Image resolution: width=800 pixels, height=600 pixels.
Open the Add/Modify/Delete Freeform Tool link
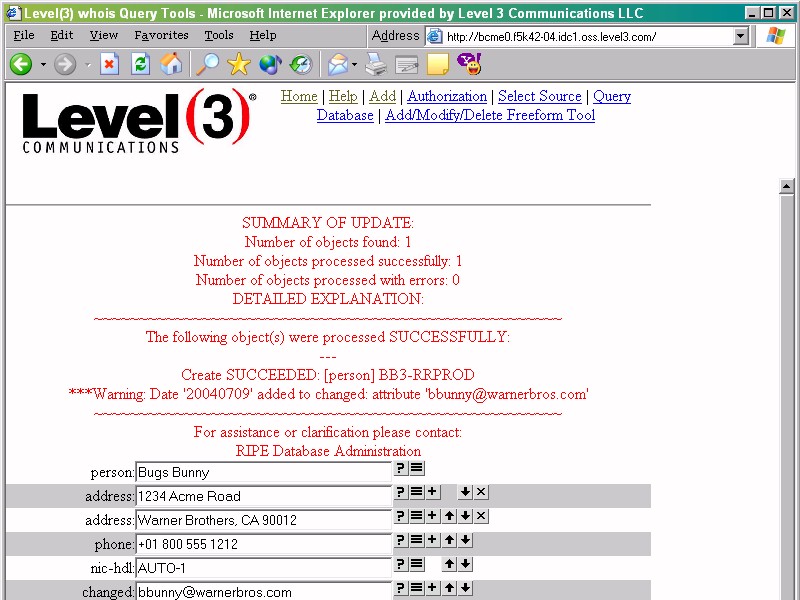pyautogui.click(x=490, y=115)
